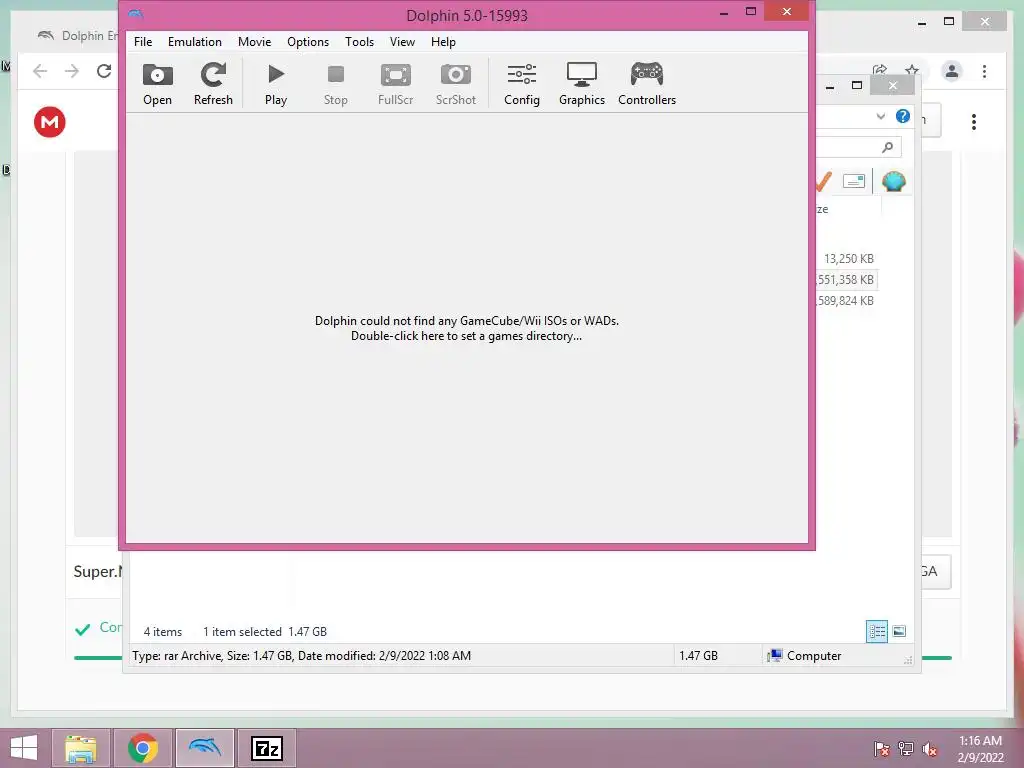Expand the Explorer ribbon chevron
This screenshot has width=1024, height=768.
tap(880, 116)
